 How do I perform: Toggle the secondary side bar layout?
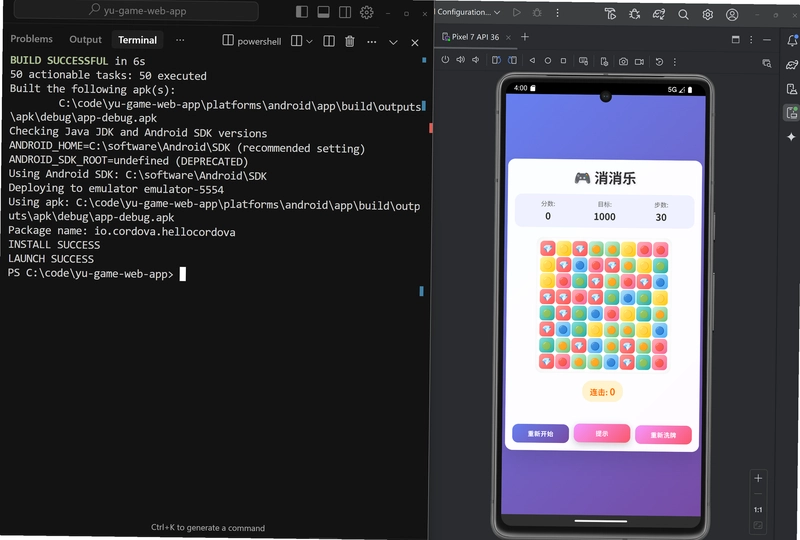pos(345,12)
